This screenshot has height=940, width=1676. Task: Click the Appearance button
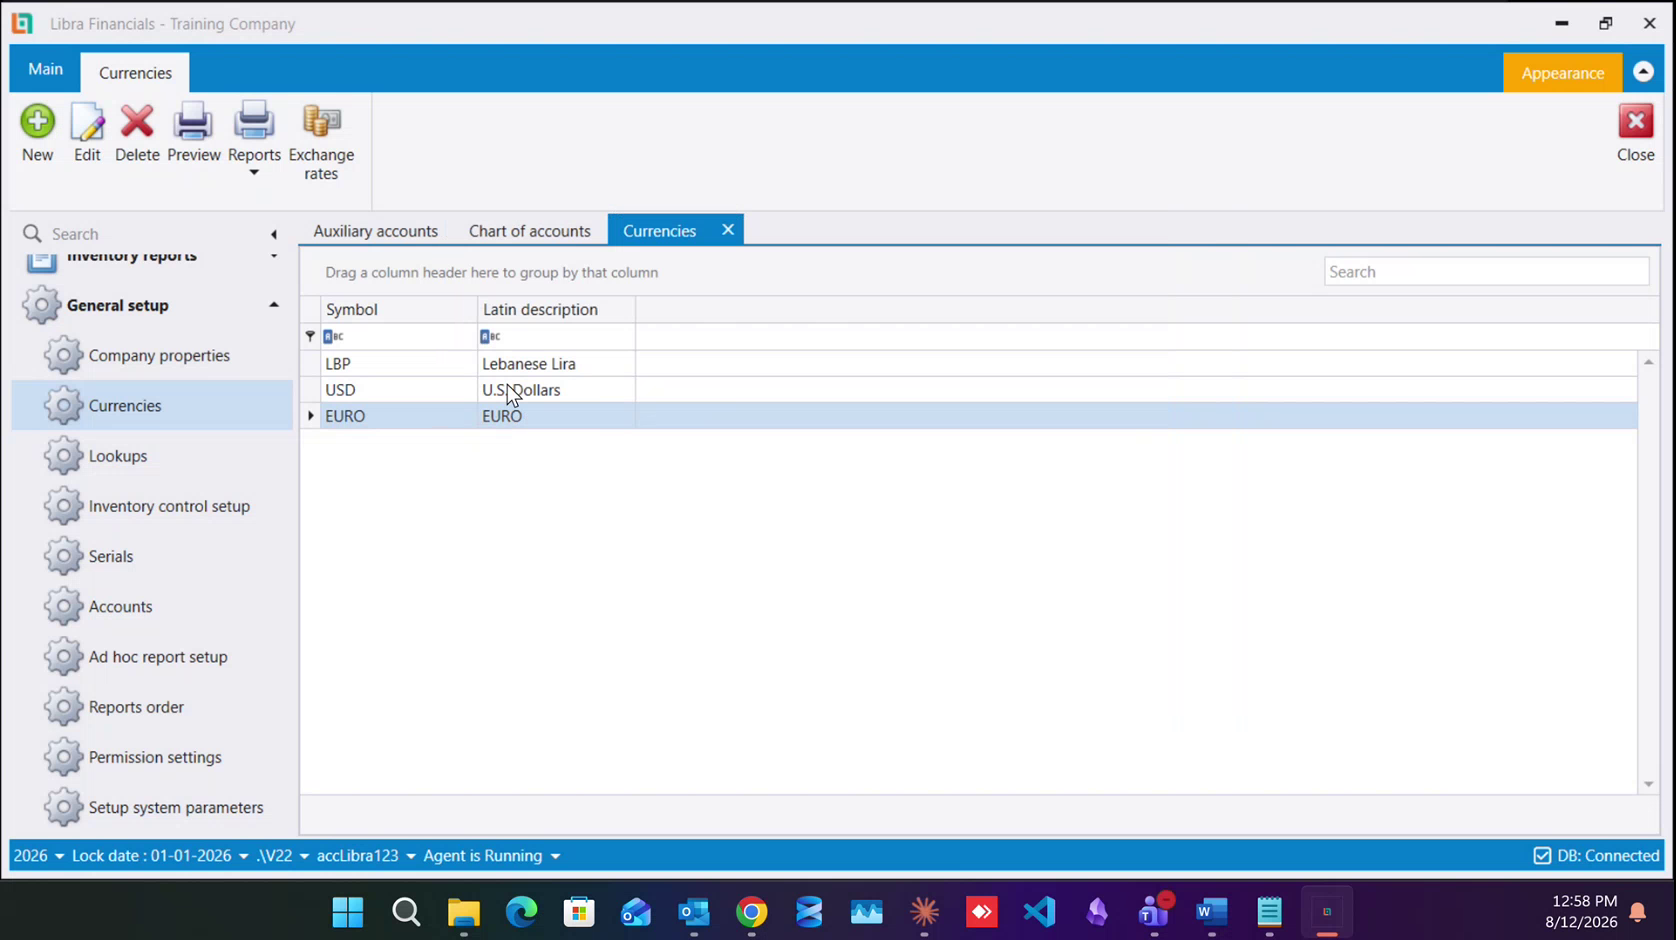click(1562, 73)
